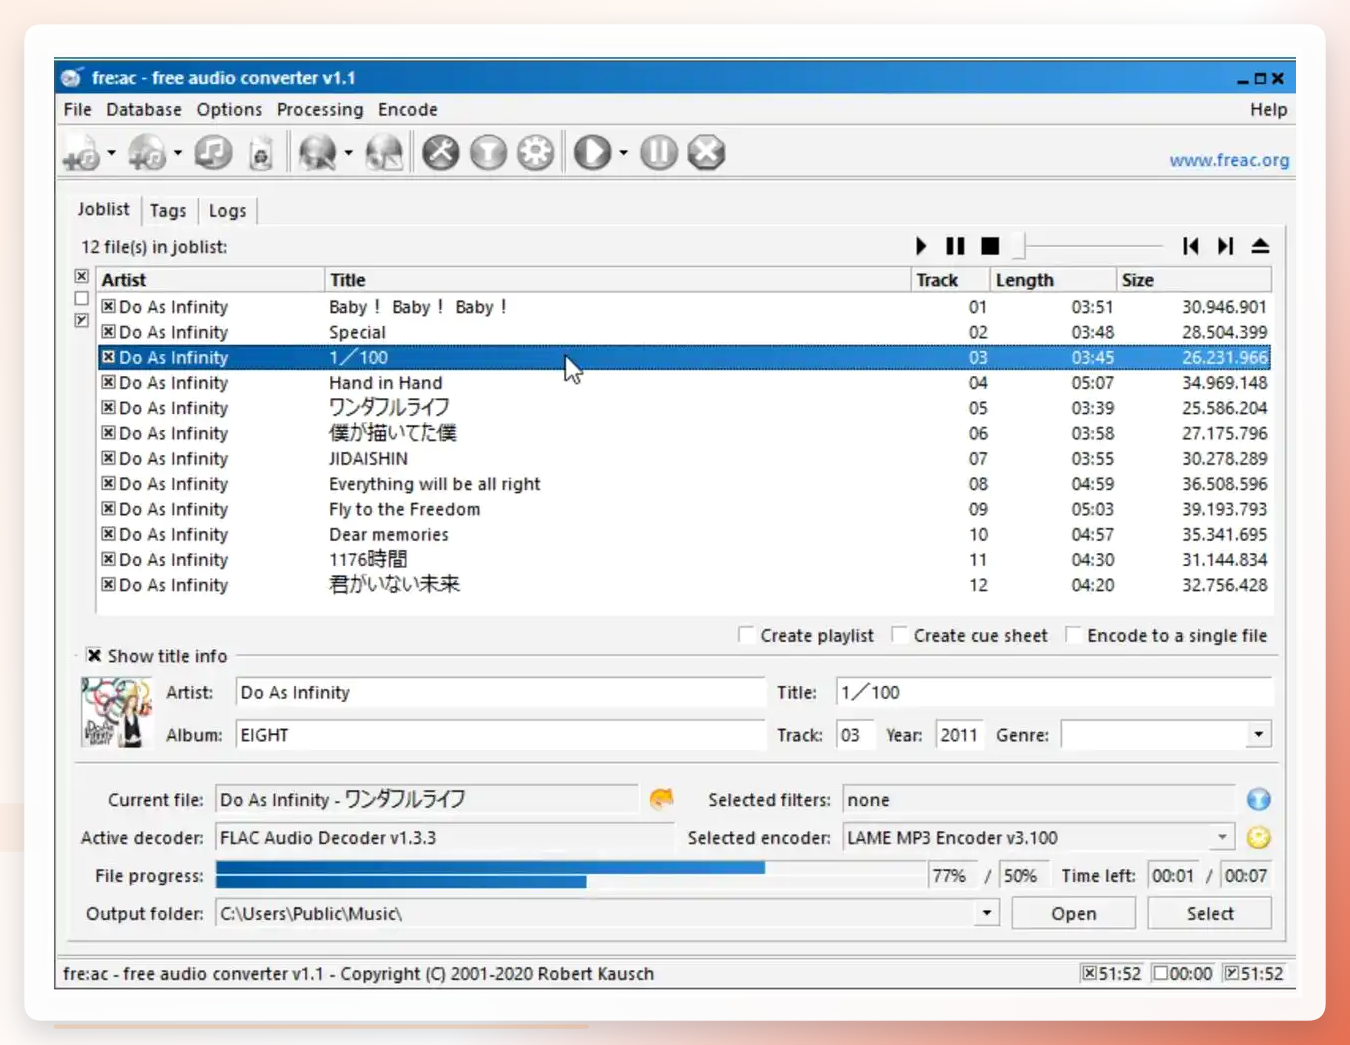Image resolution: width=1350 pixels, height=1045 pixels.
Task: Expand the Selected encoder dropdown
Action: [x=1222, y=837]
